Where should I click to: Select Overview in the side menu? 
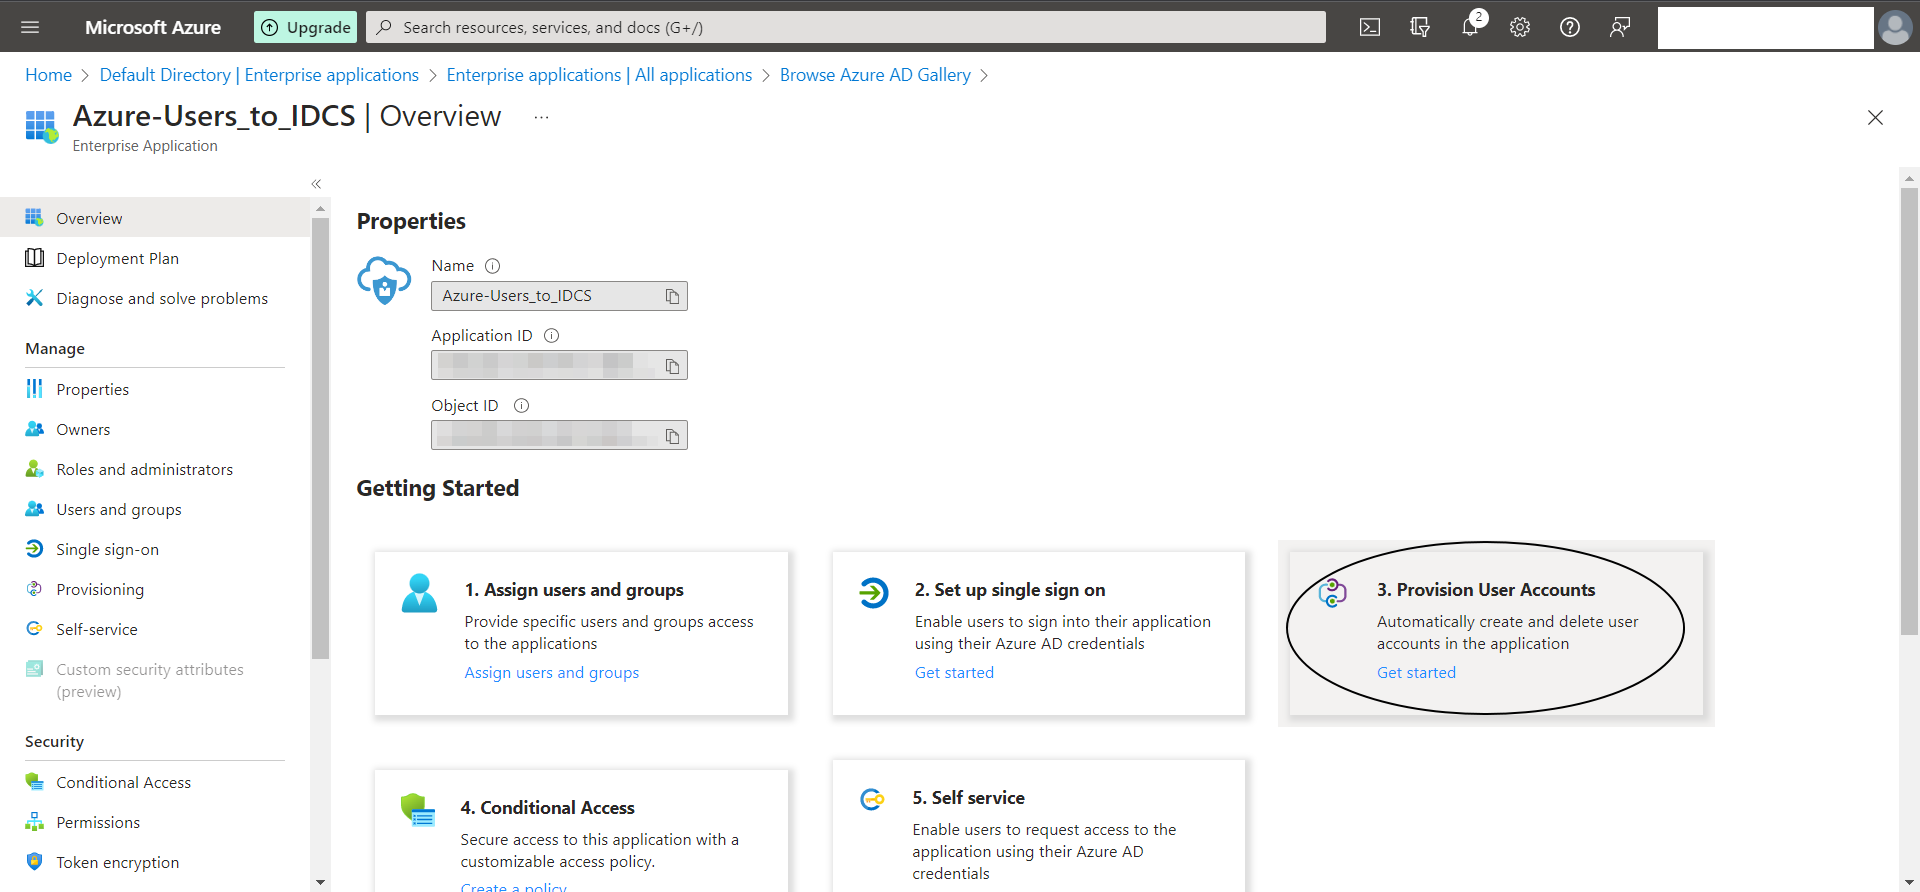[155, 218]
